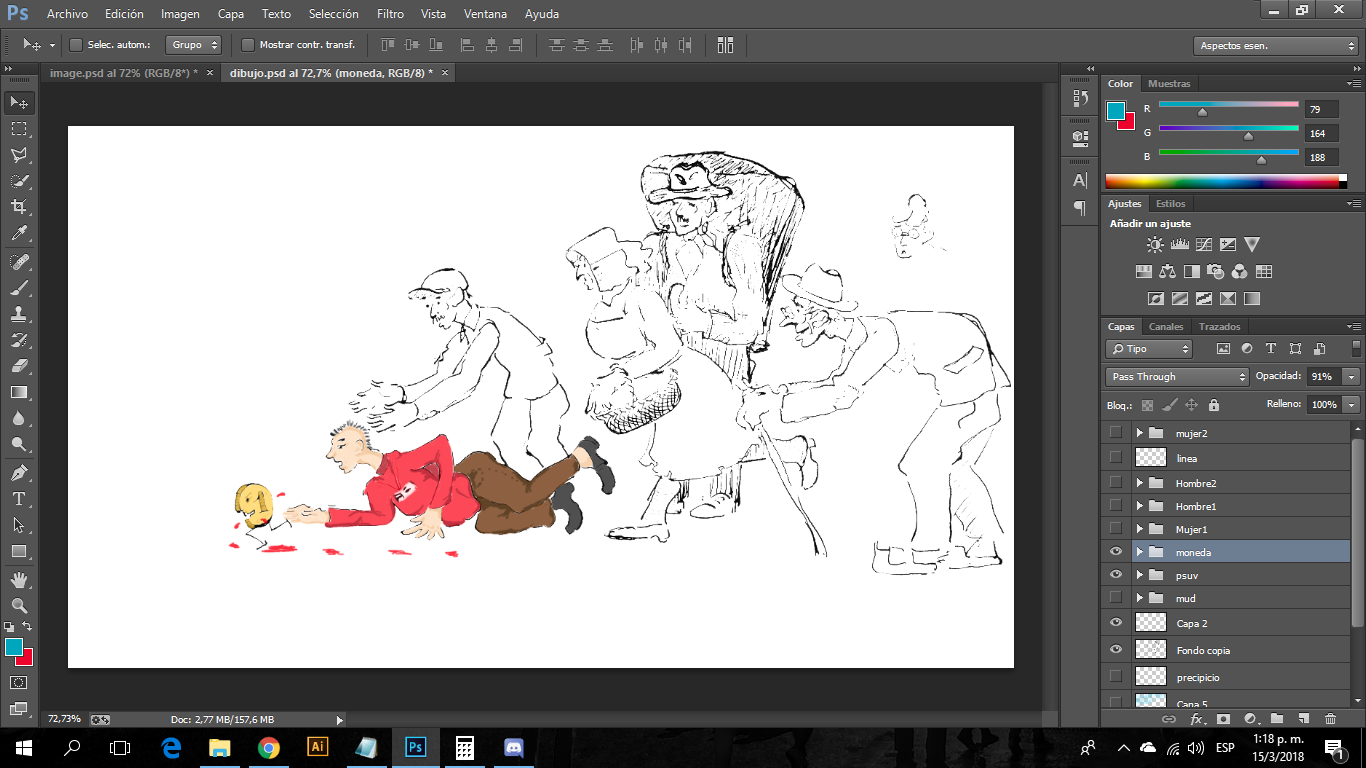Select the Eraser tool
1366x768 pixels.
(19, 366)
